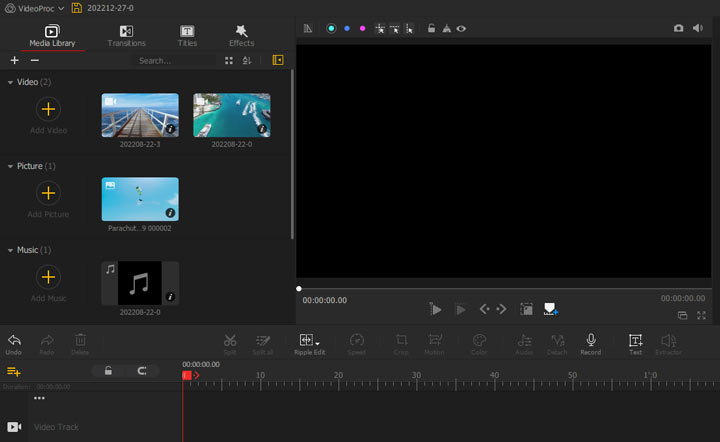
Task: Click the Add Music button
Action: (48, 277)
